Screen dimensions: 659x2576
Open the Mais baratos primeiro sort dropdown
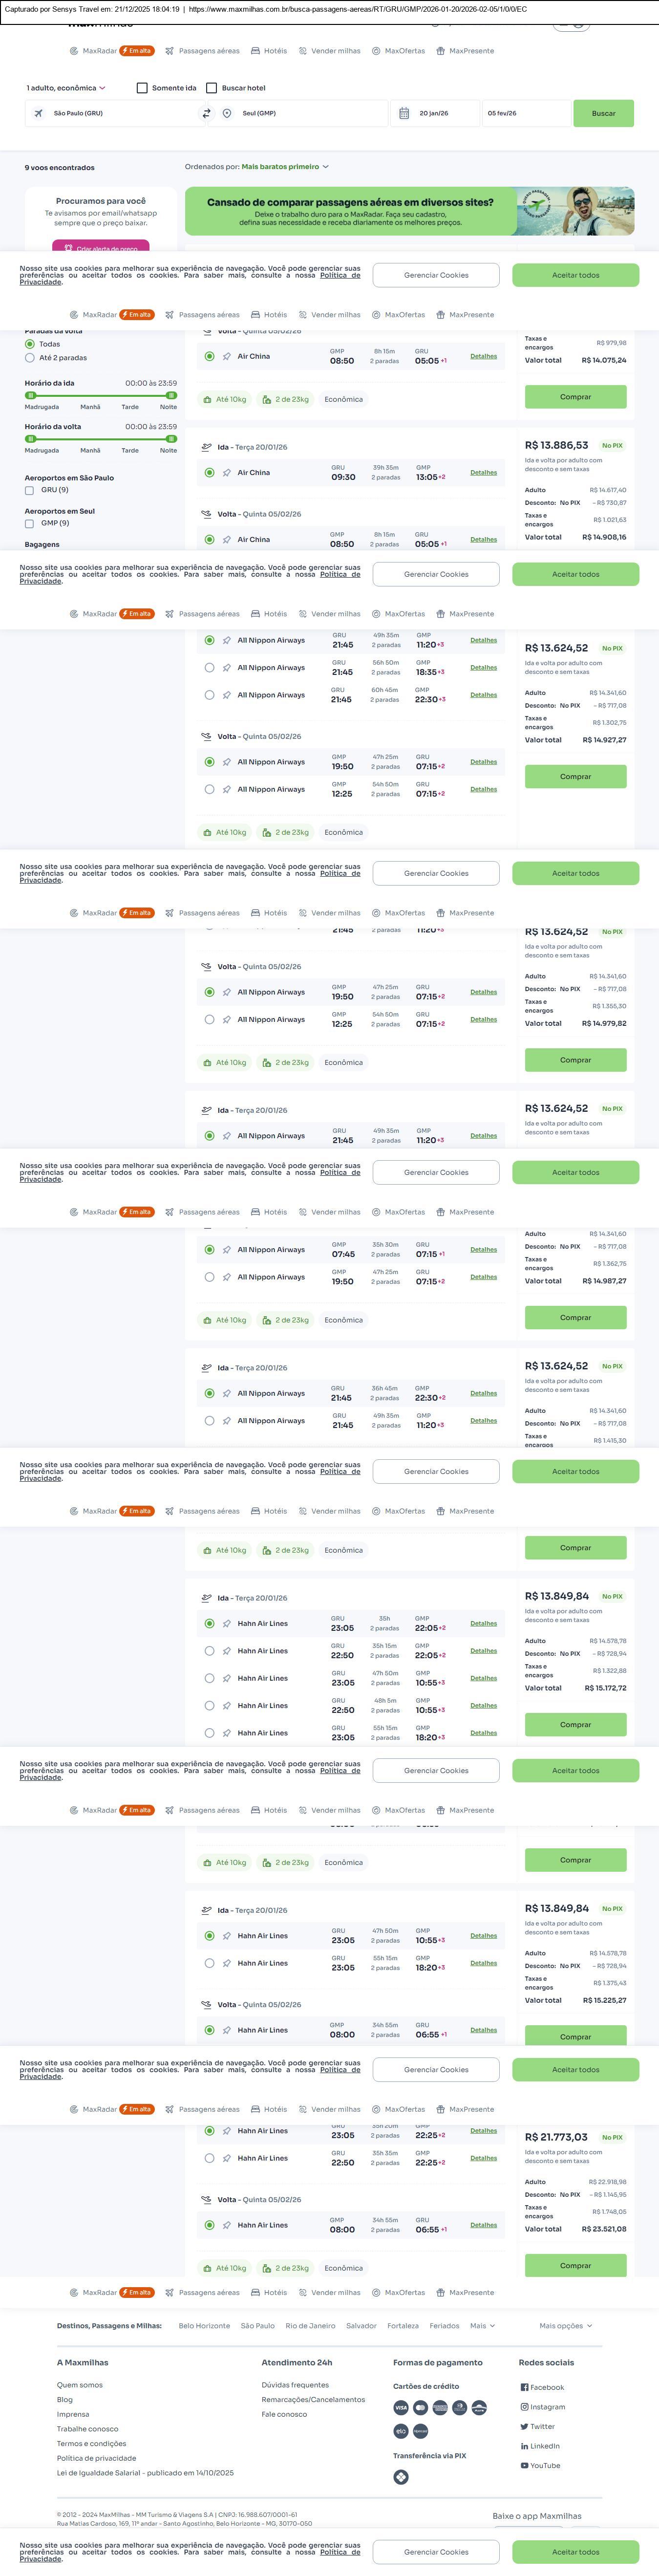(x=285, y=167)
